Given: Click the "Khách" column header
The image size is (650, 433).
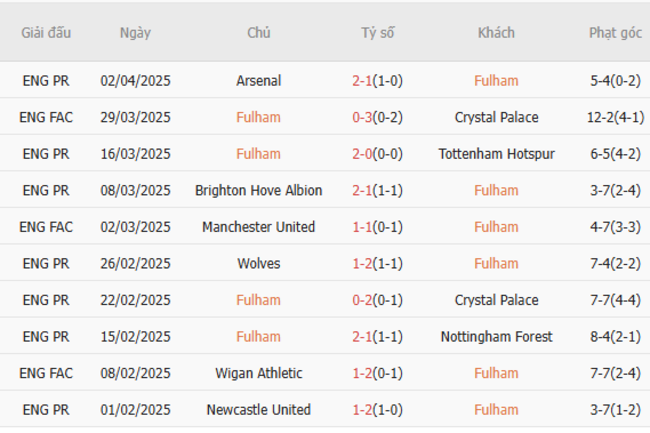Looking at the screenshot, I should tap(496, 32).
